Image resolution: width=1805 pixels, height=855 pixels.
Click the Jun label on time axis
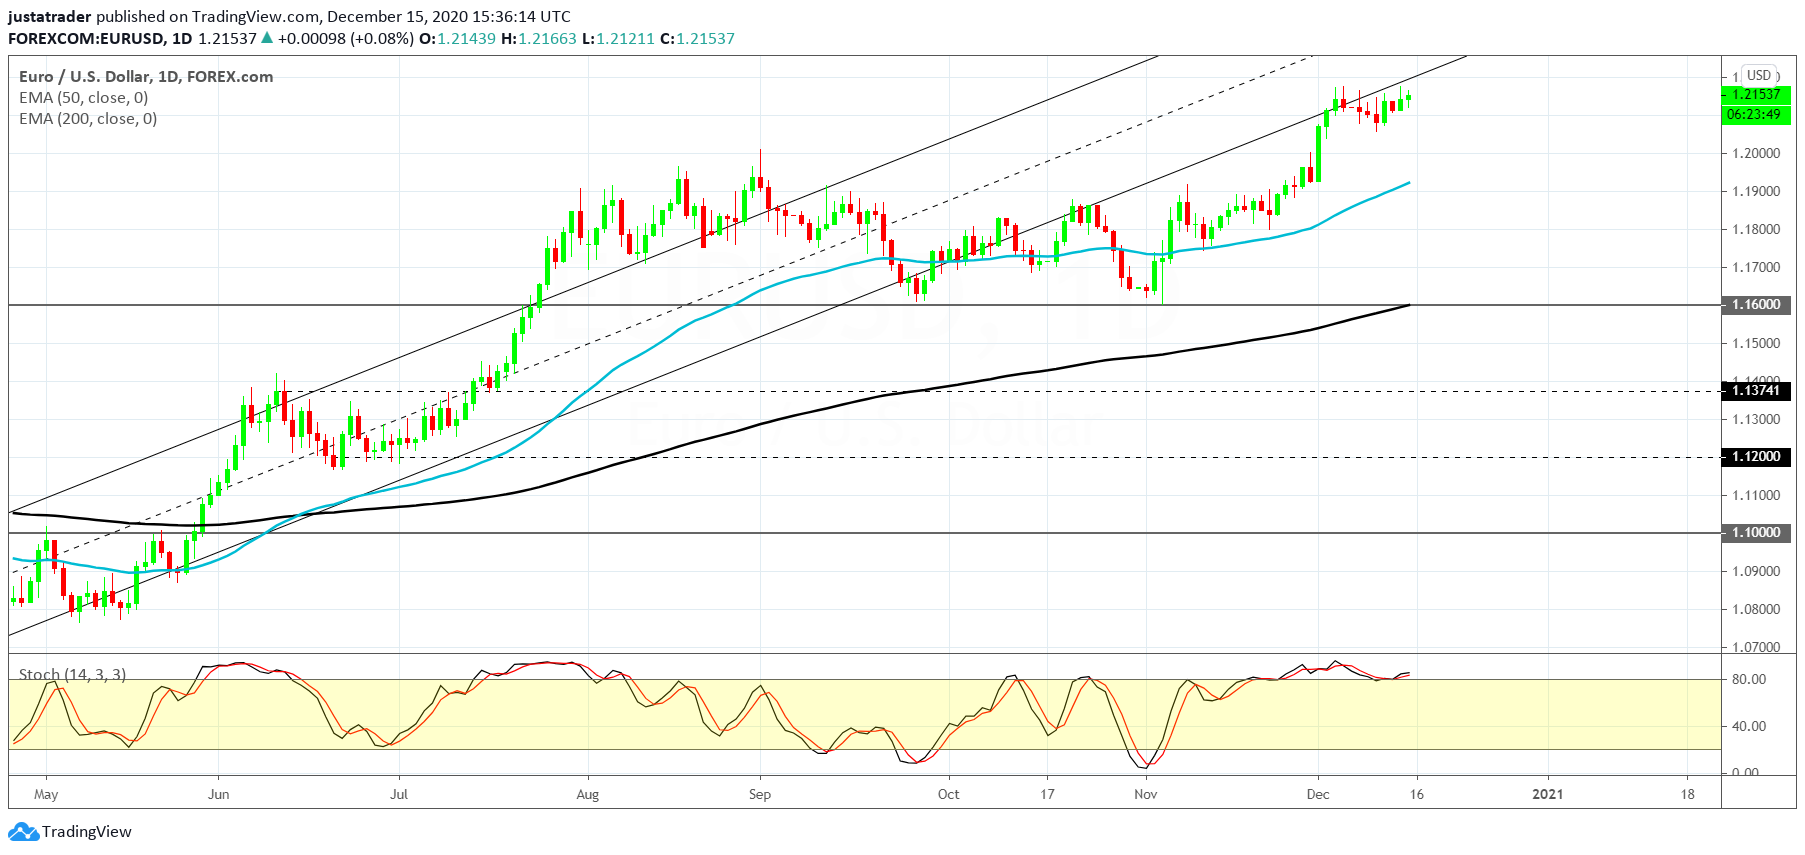(x=218, y=795)
